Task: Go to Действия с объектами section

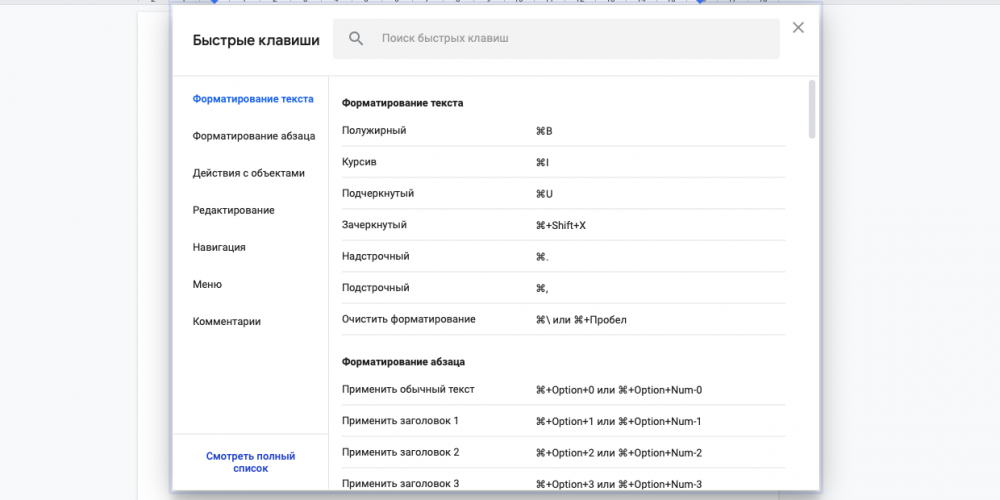Action: click(x=248, y=173)
